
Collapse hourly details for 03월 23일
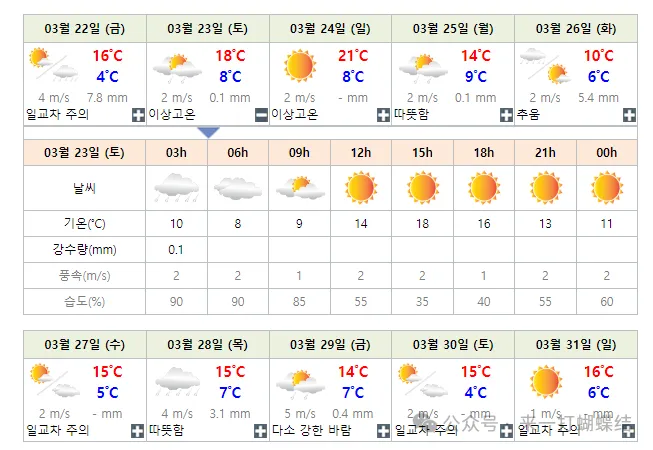259,115
